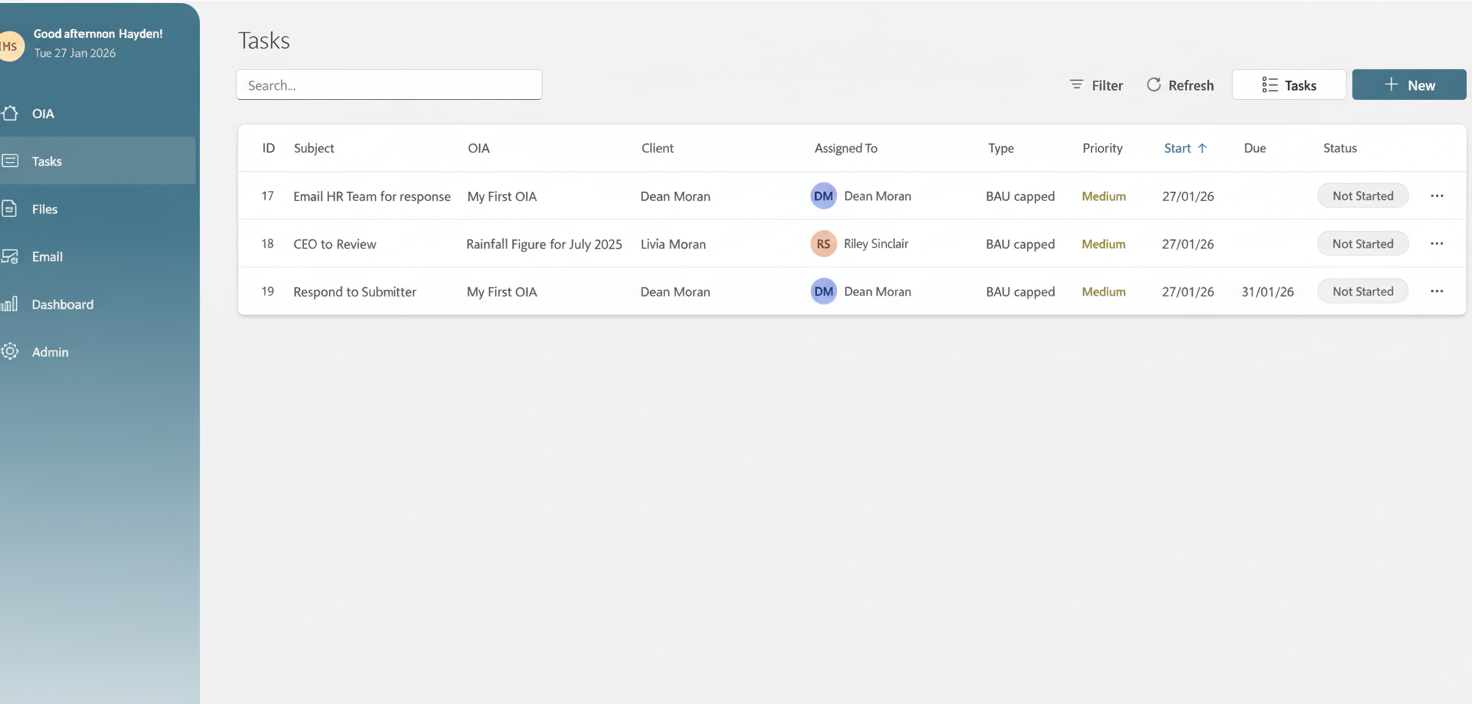The width and height of the screenshot is (1472, 704).
Task: Sort by the Subject column header
Action: coord(314,148)
